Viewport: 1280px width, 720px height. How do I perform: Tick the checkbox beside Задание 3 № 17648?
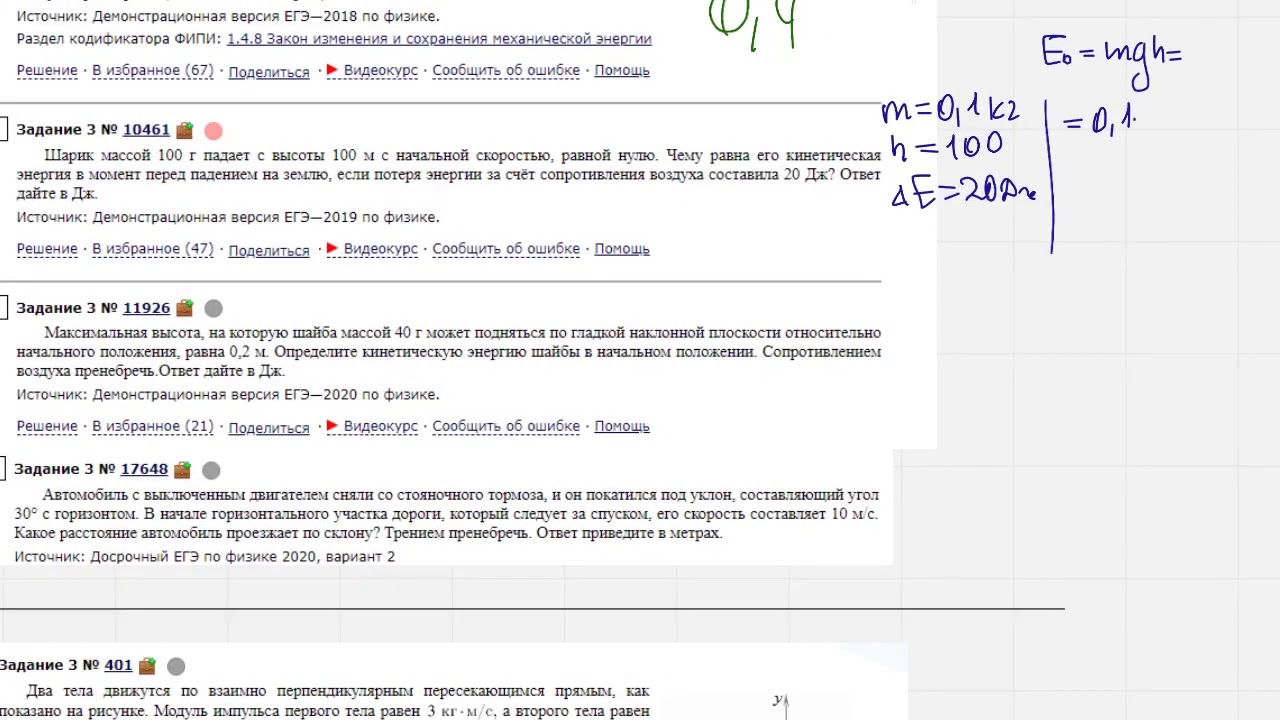click(x=3, y=468)
